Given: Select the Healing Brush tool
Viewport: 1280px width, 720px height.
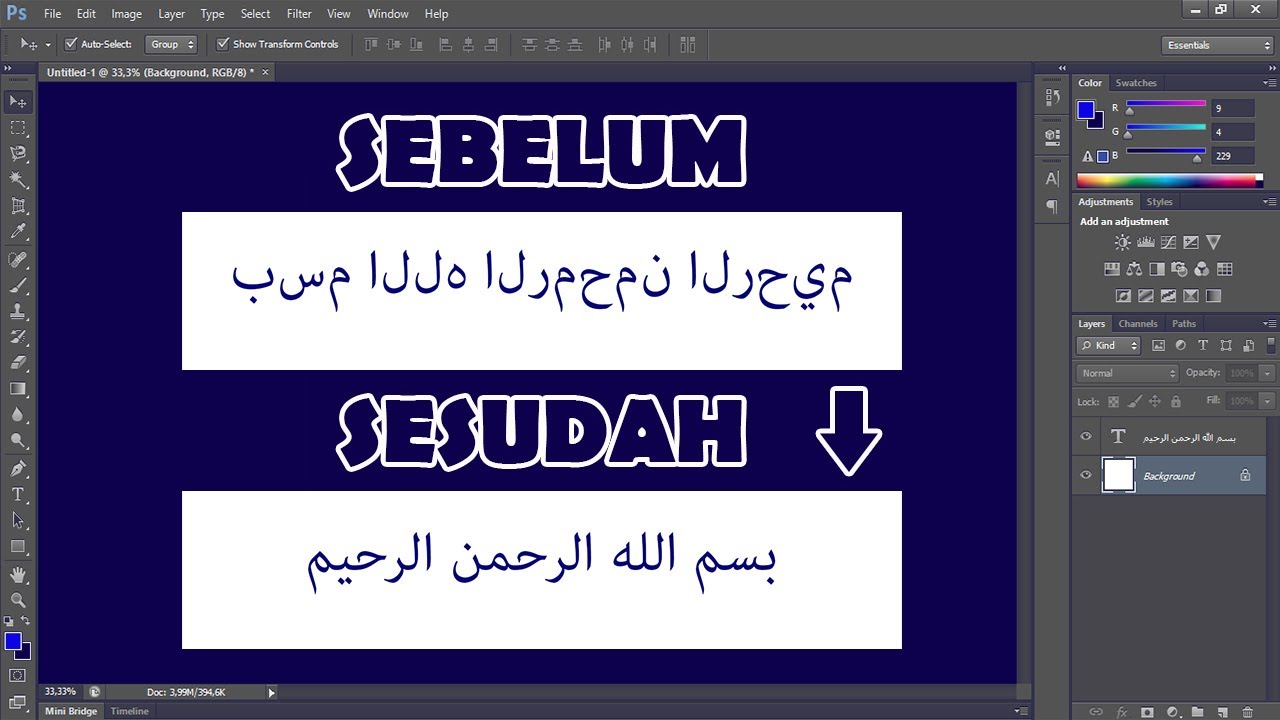Looking at the screenshot, I should tap(18, 260).
